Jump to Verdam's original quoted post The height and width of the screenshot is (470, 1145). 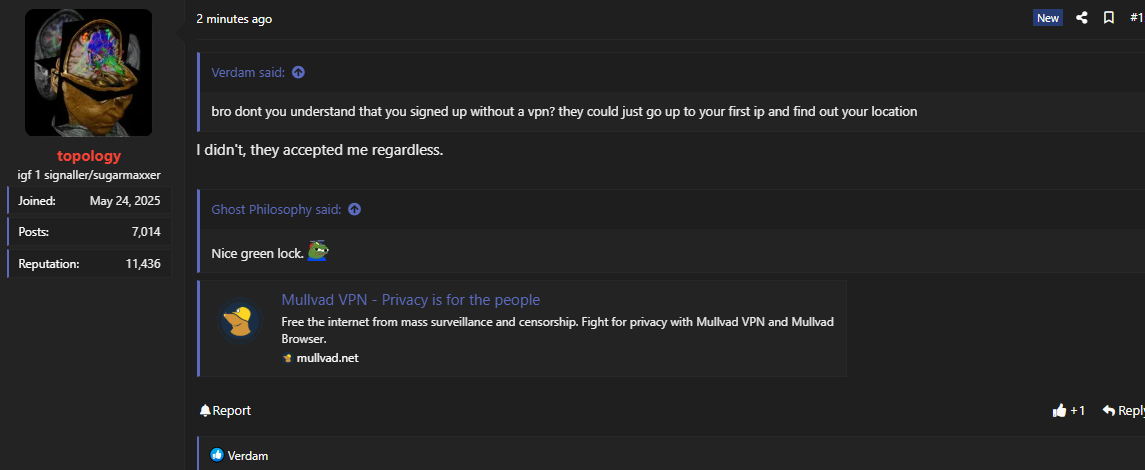298,72
